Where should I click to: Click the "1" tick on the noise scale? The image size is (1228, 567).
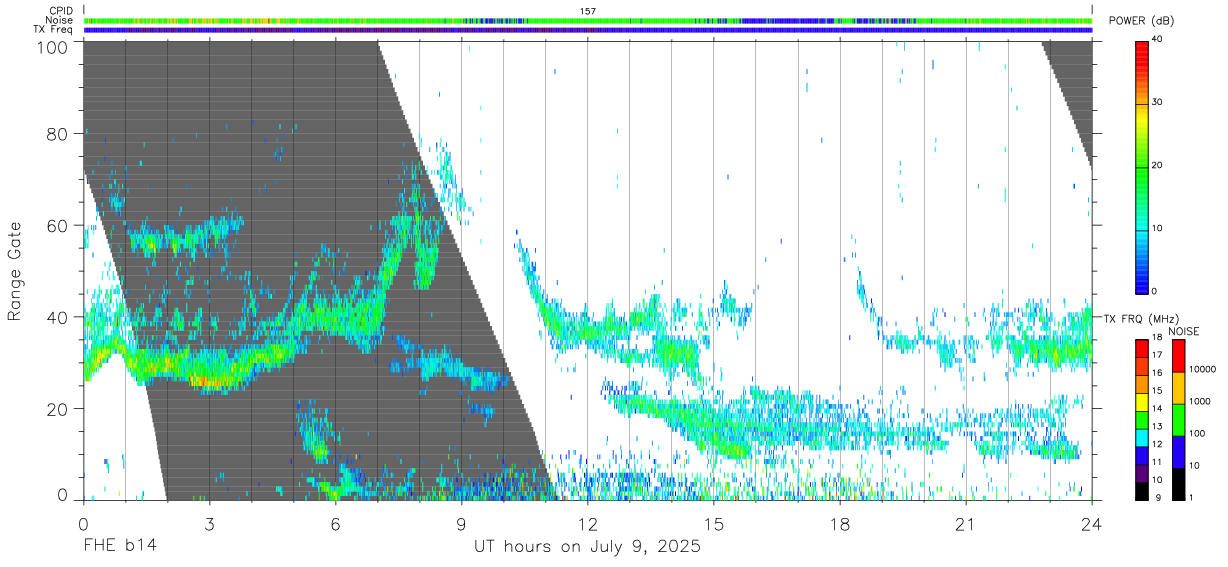(1192, 497)
